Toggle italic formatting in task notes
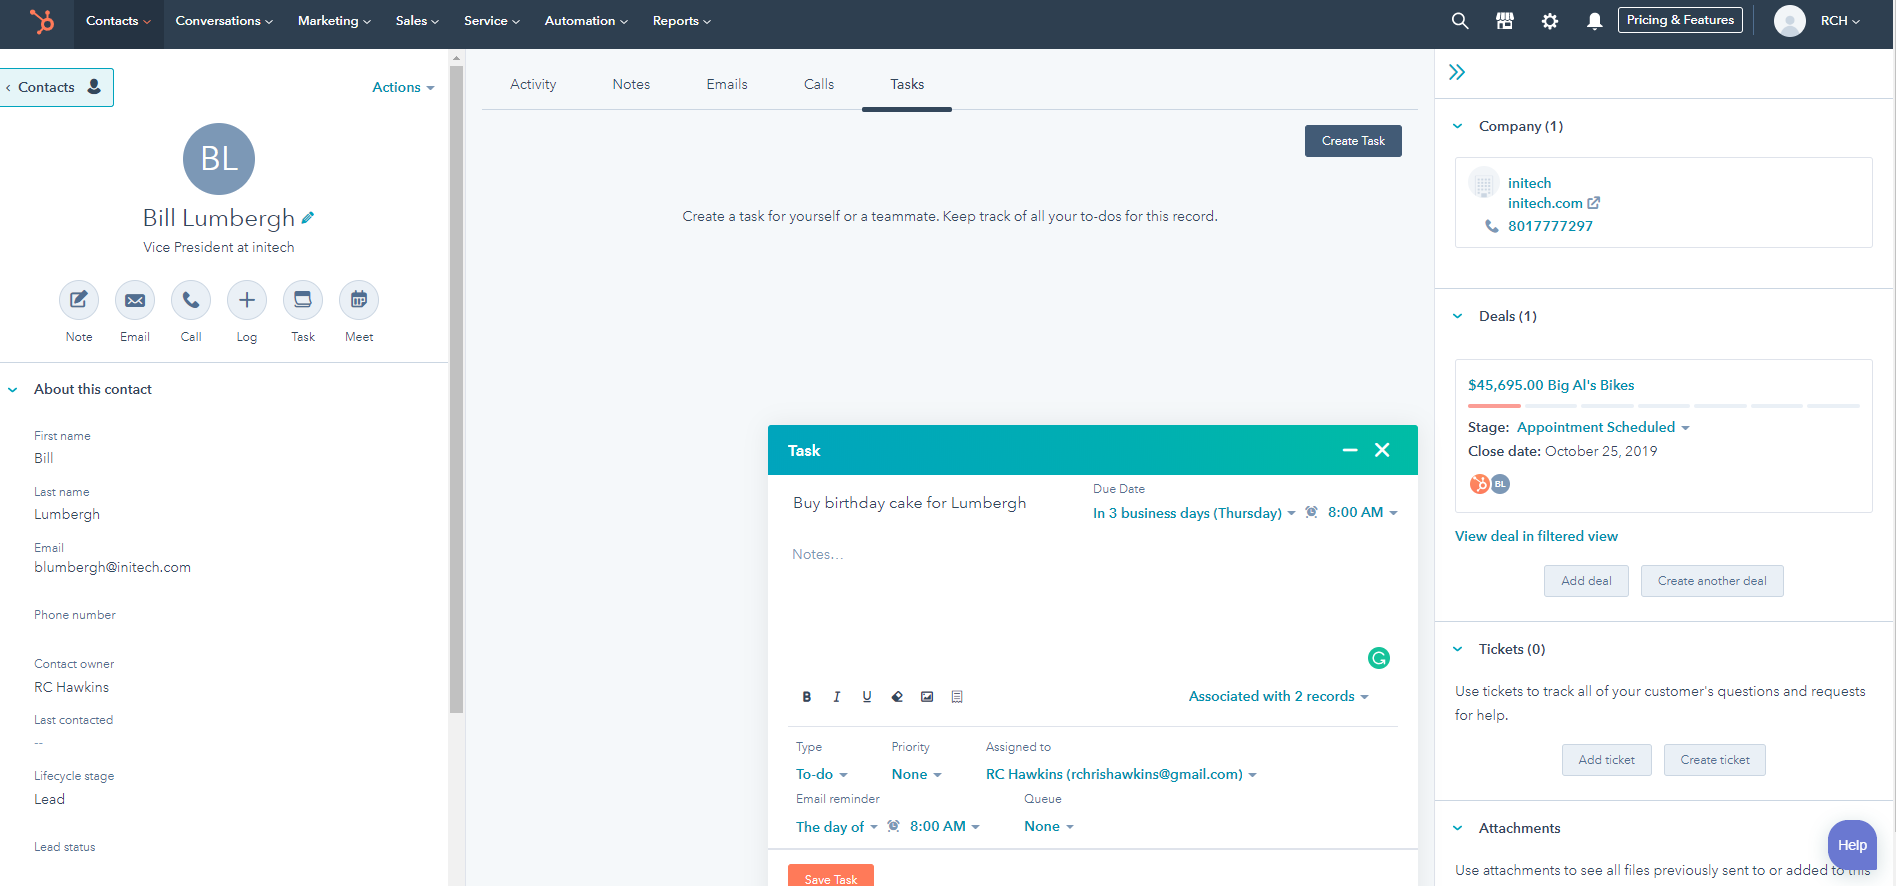 [x=837, y=697]
